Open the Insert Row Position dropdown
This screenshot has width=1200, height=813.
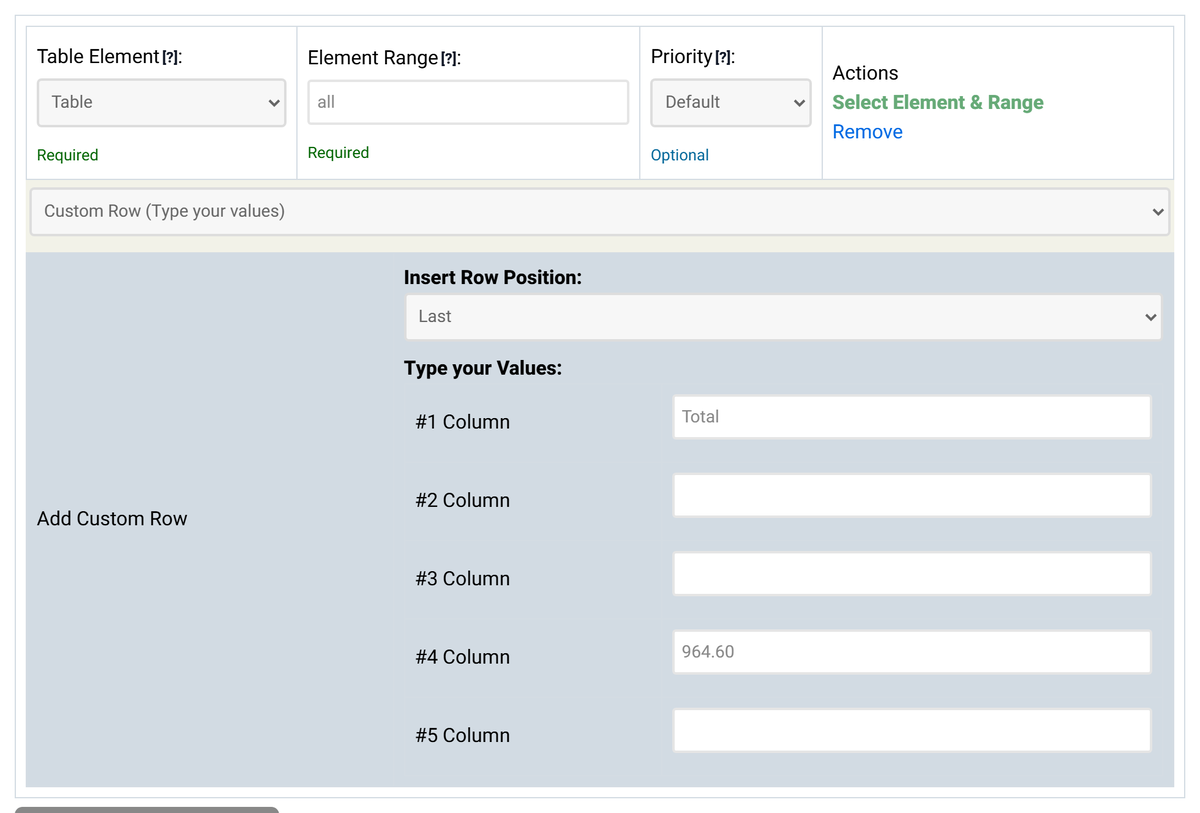pyautogui.click(x=783, y=317)
